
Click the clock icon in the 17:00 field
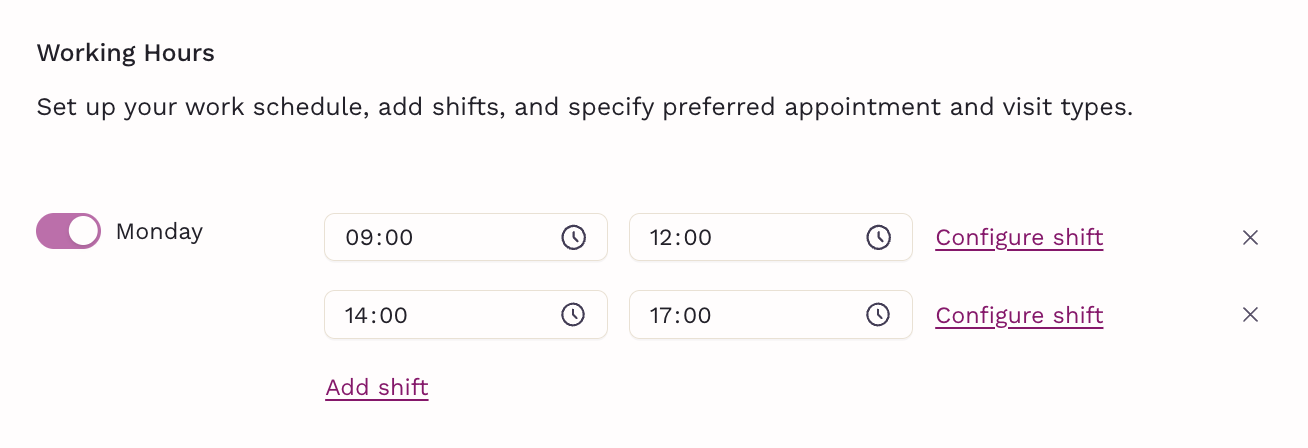[878, 315]
